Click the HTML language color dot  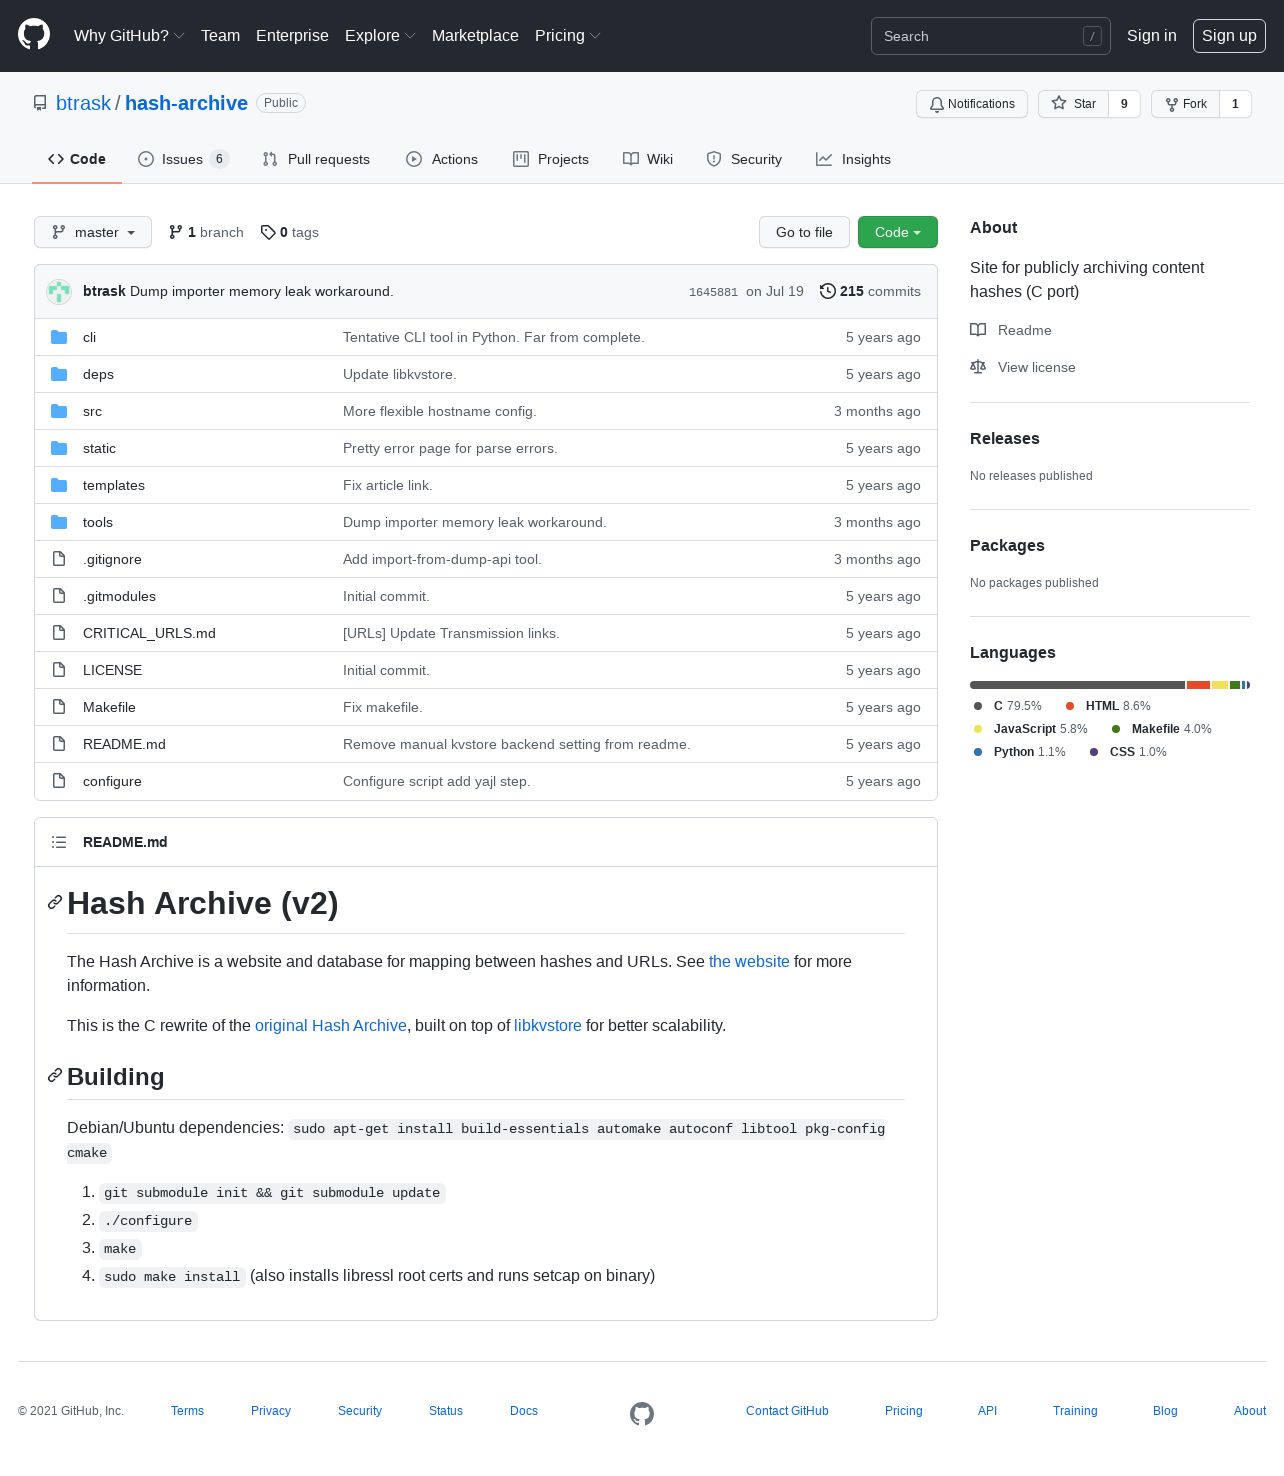click(x=1070, y=706)
